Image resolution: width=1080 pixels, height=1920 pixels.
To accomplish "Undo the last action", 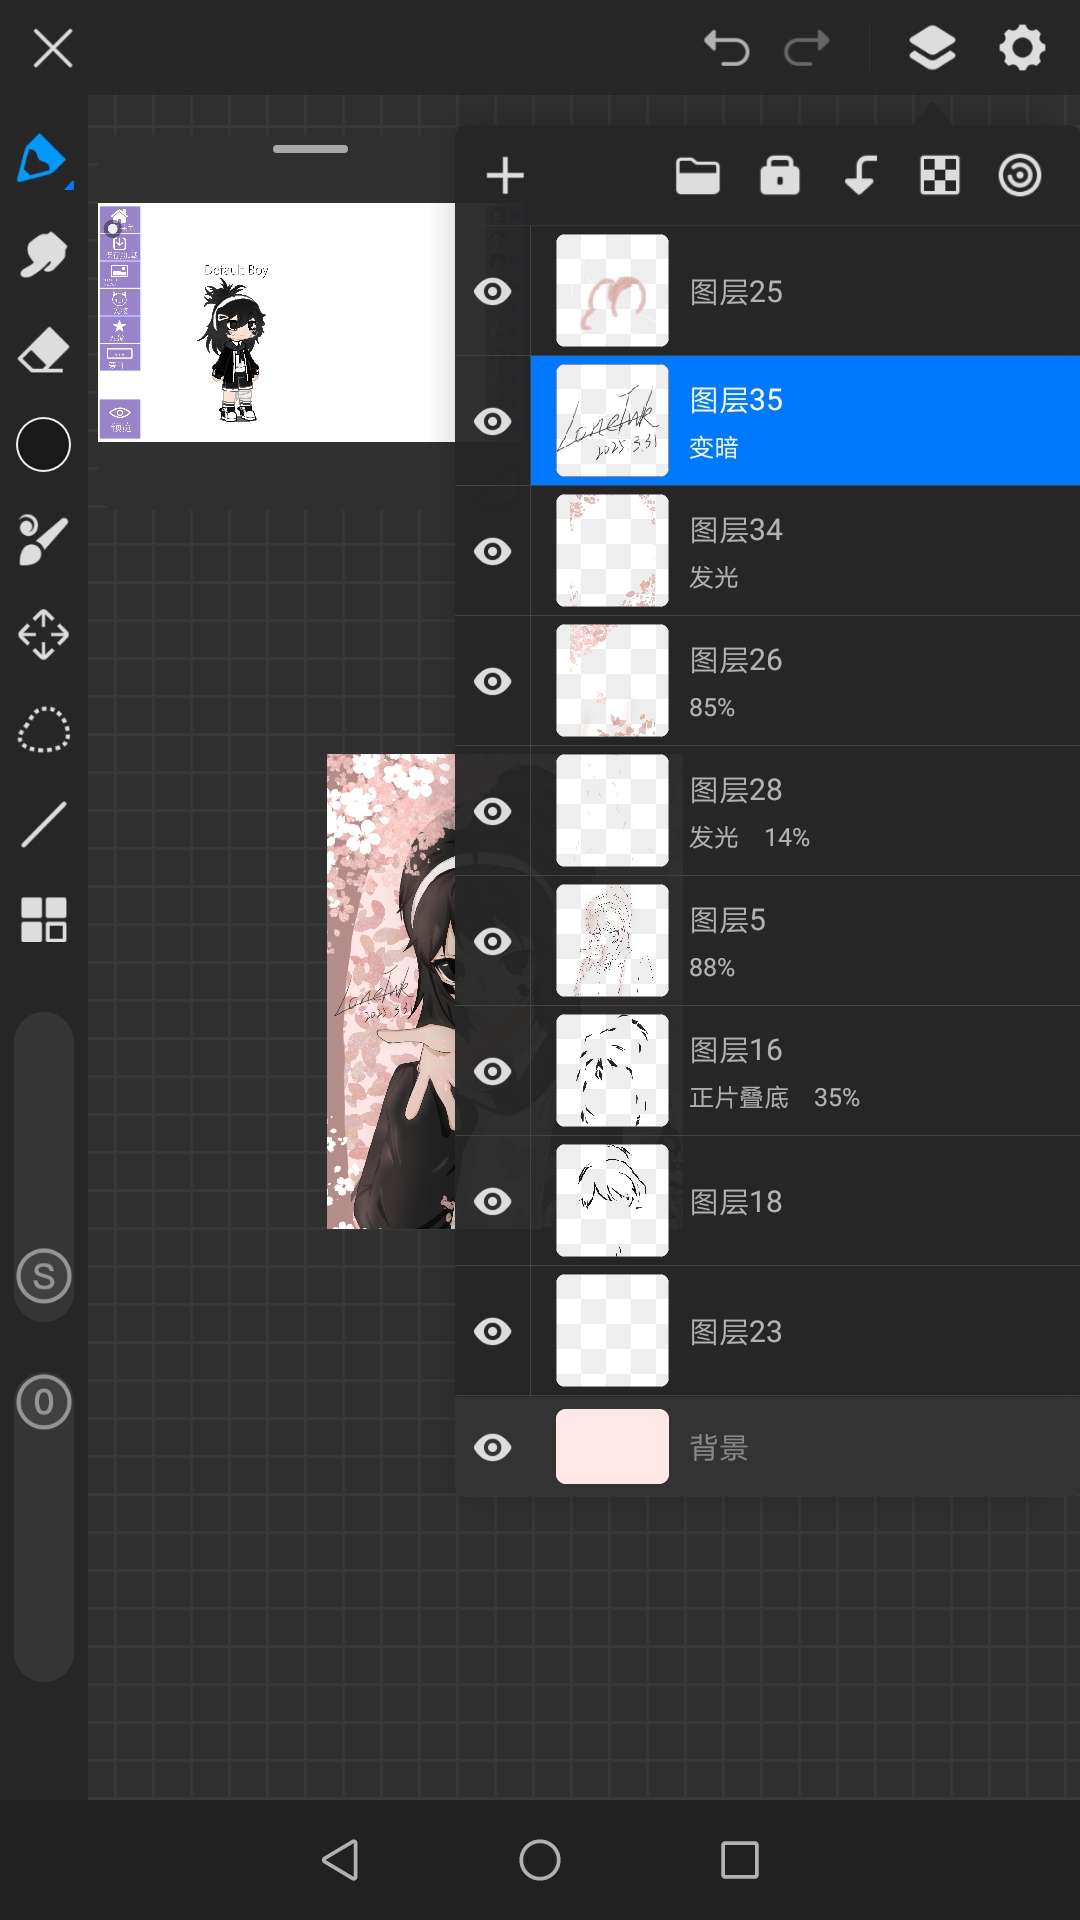I will coord(726,48).
